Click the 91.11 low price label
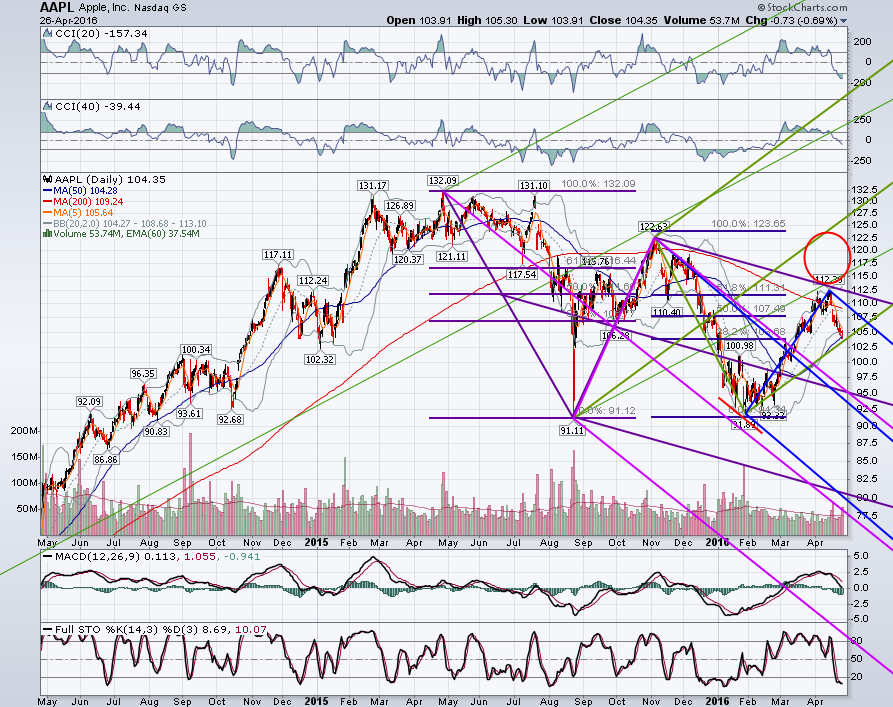 coord(572,431)
